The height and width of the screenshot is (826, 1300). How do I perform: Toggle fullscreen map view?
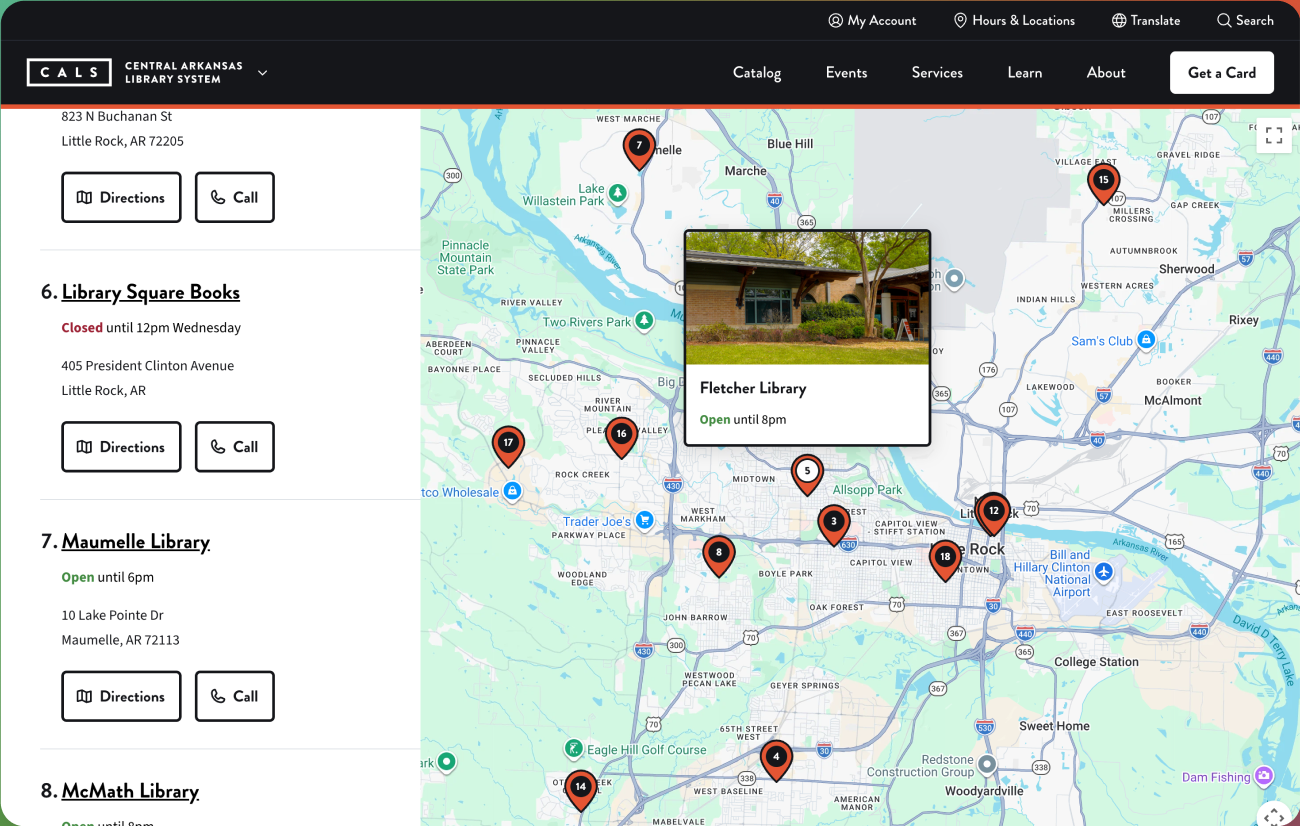1274,136
